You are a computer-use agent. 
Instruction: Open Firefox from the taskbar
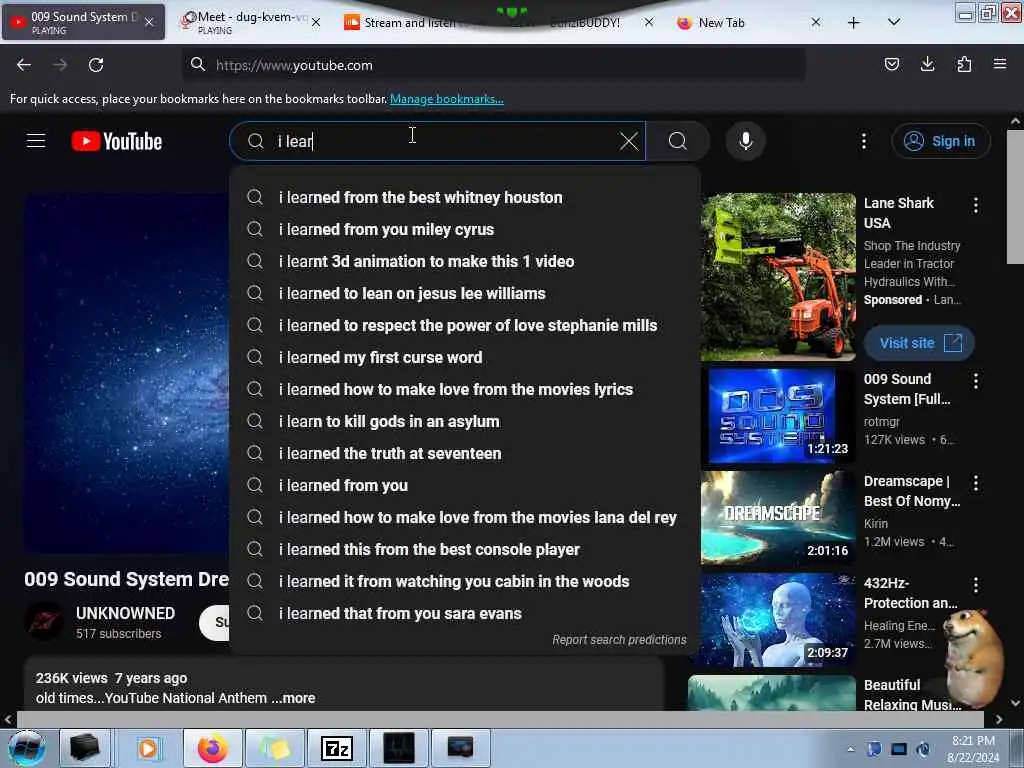pyautogui.click(x=213, y=748)
